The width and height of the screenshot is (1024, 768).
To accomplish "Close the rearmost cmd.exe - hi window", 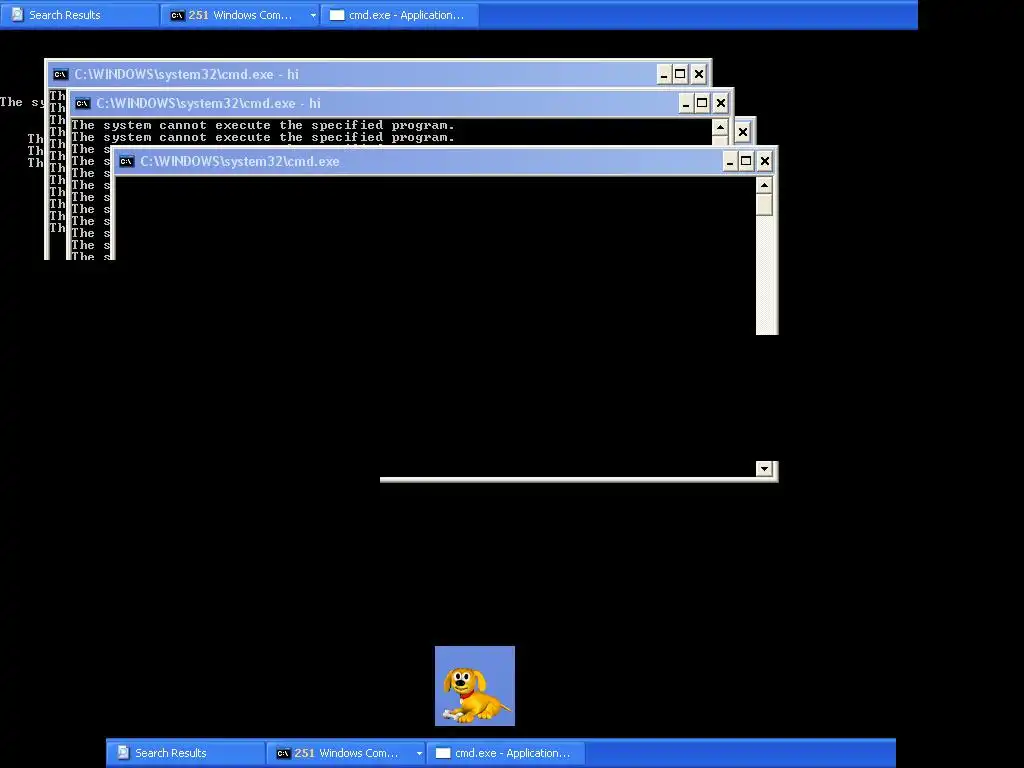I will [699, 74].
